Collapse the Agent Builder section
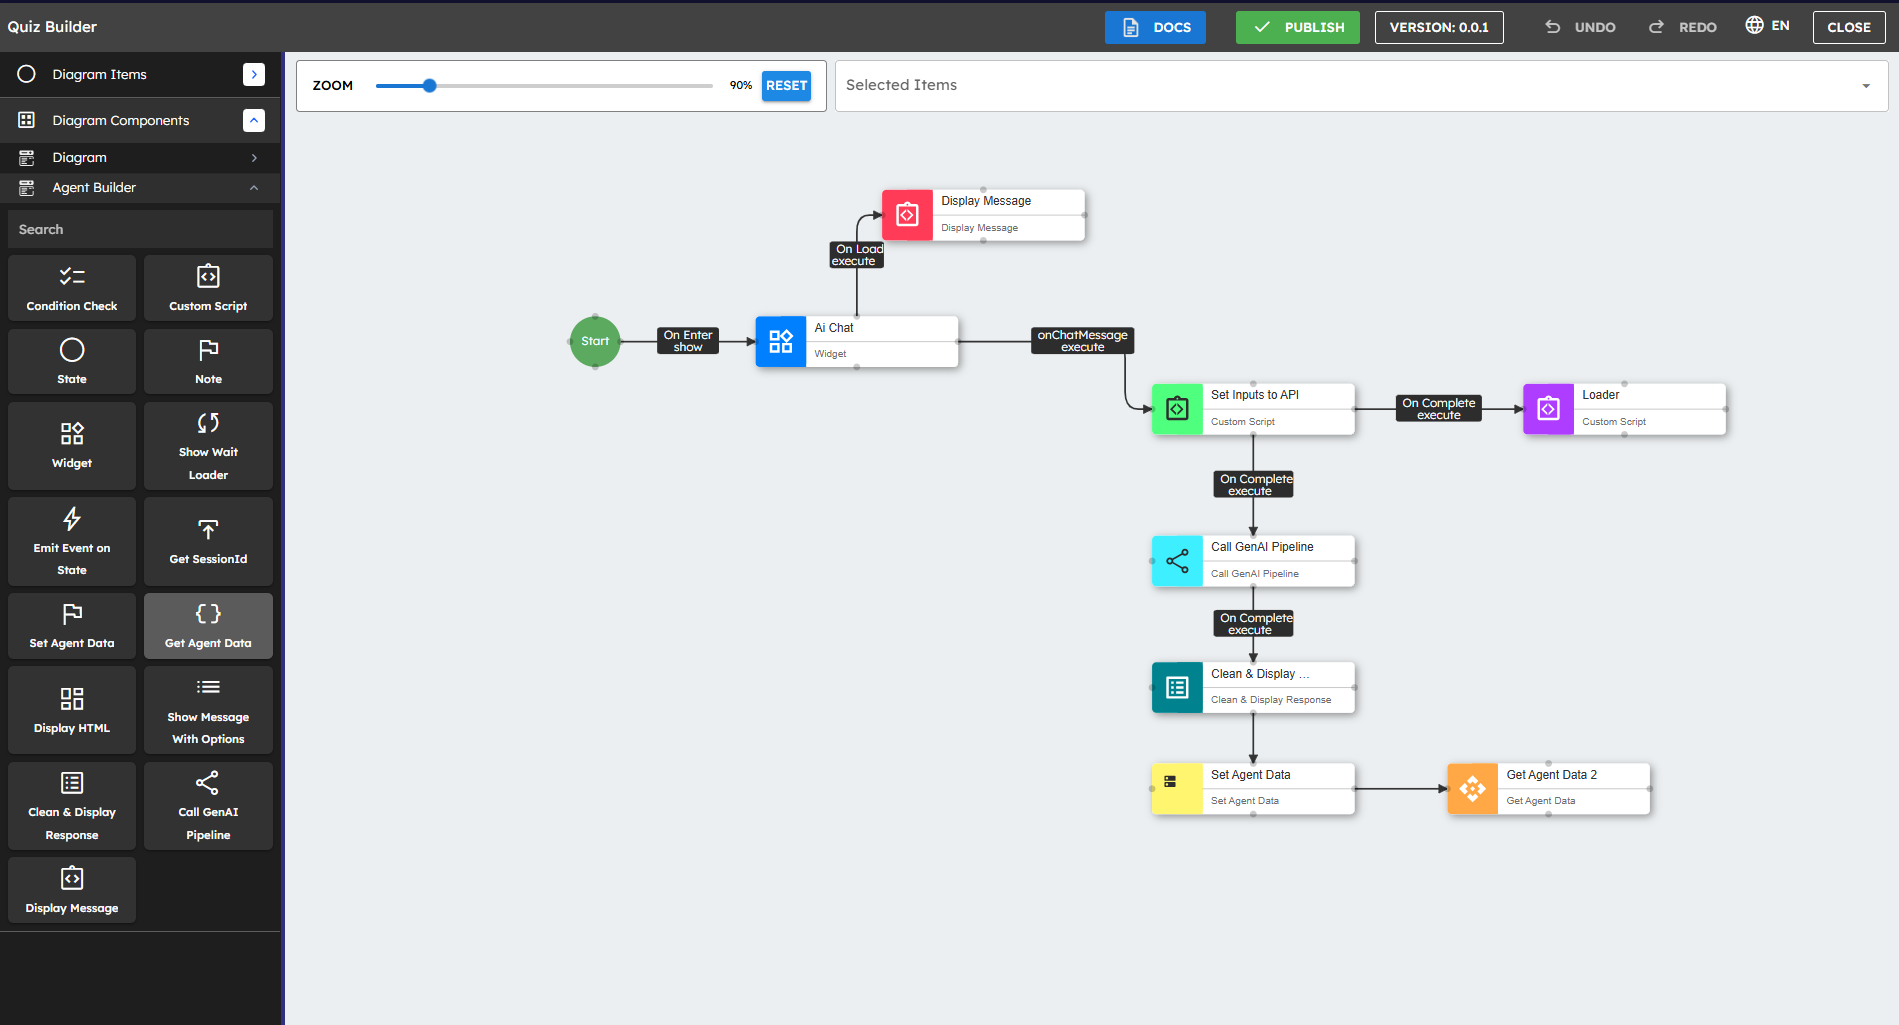This screenshot has width=1899, height=1025. (x=254, y=188)
